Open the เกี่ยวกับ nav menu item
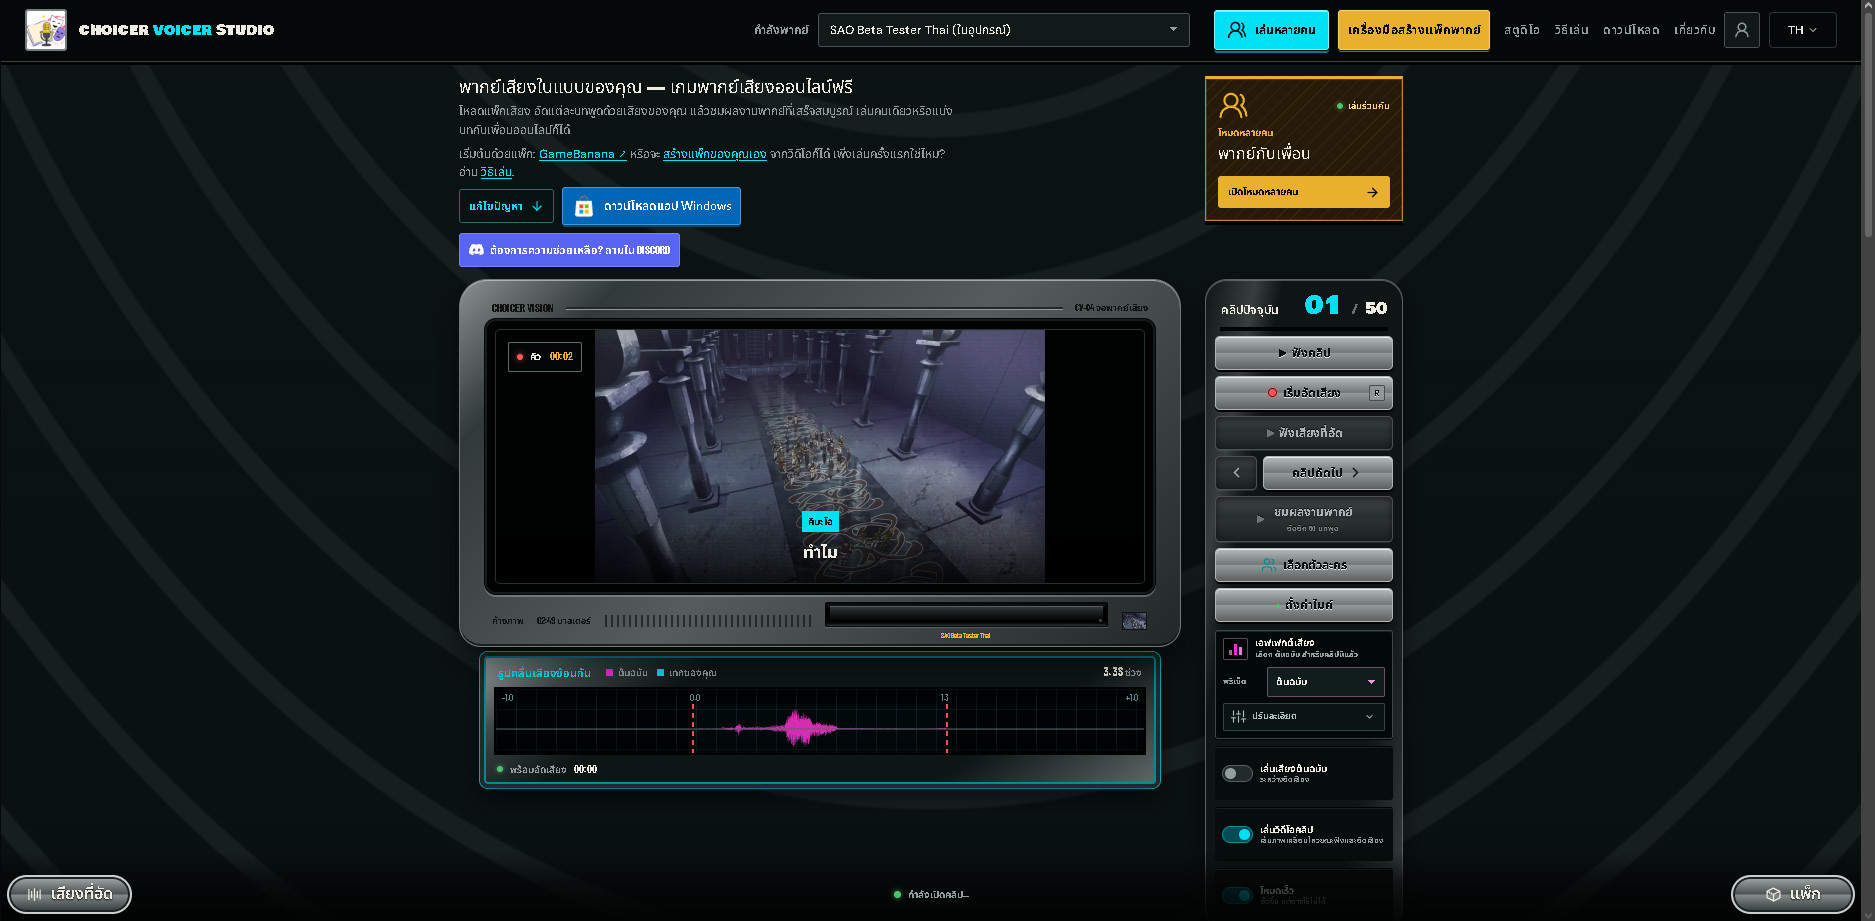 point(1694,30)
